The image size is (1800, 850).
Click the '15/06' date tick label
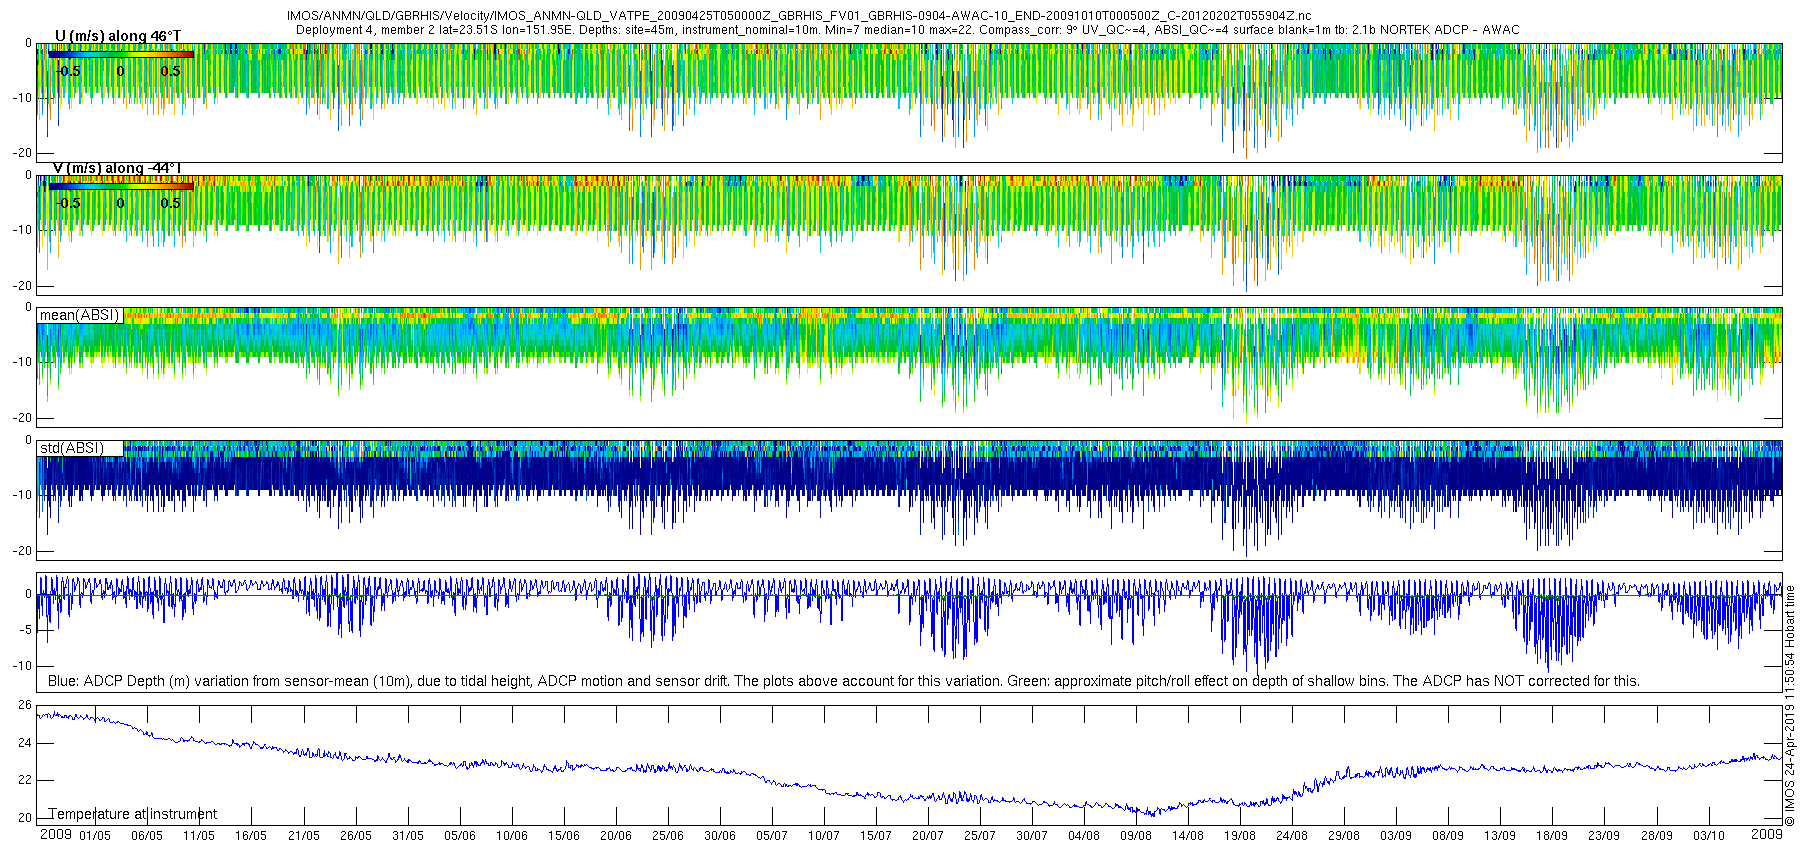(564, 836)
